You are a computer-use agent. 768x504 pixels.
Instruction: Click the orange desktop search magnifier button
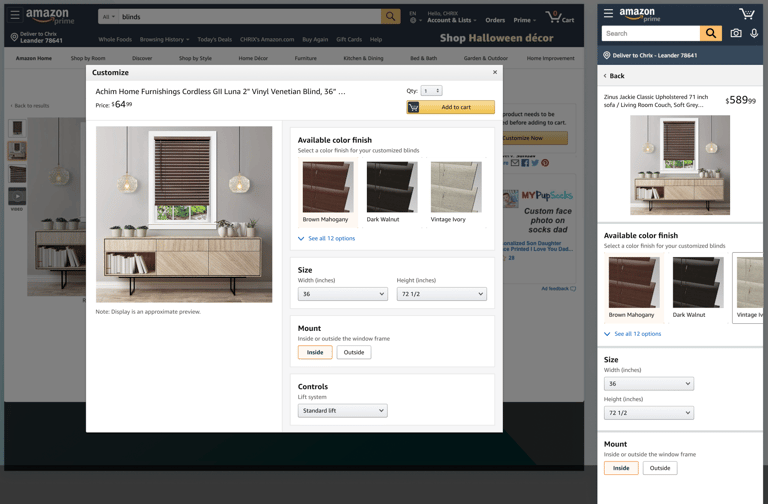(390, 17)
